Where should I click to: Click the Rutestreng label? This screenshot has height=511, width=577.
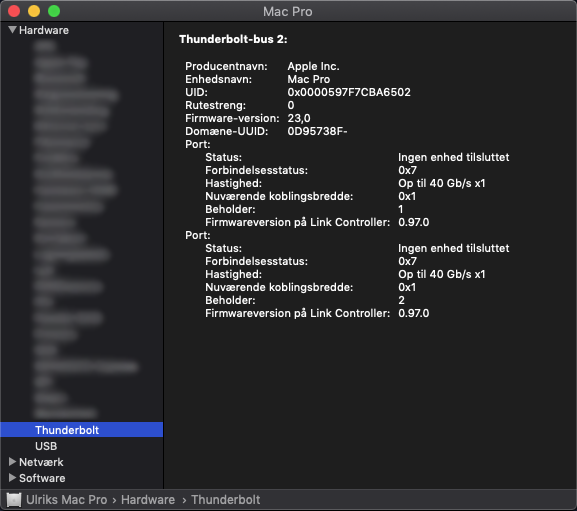216,105
